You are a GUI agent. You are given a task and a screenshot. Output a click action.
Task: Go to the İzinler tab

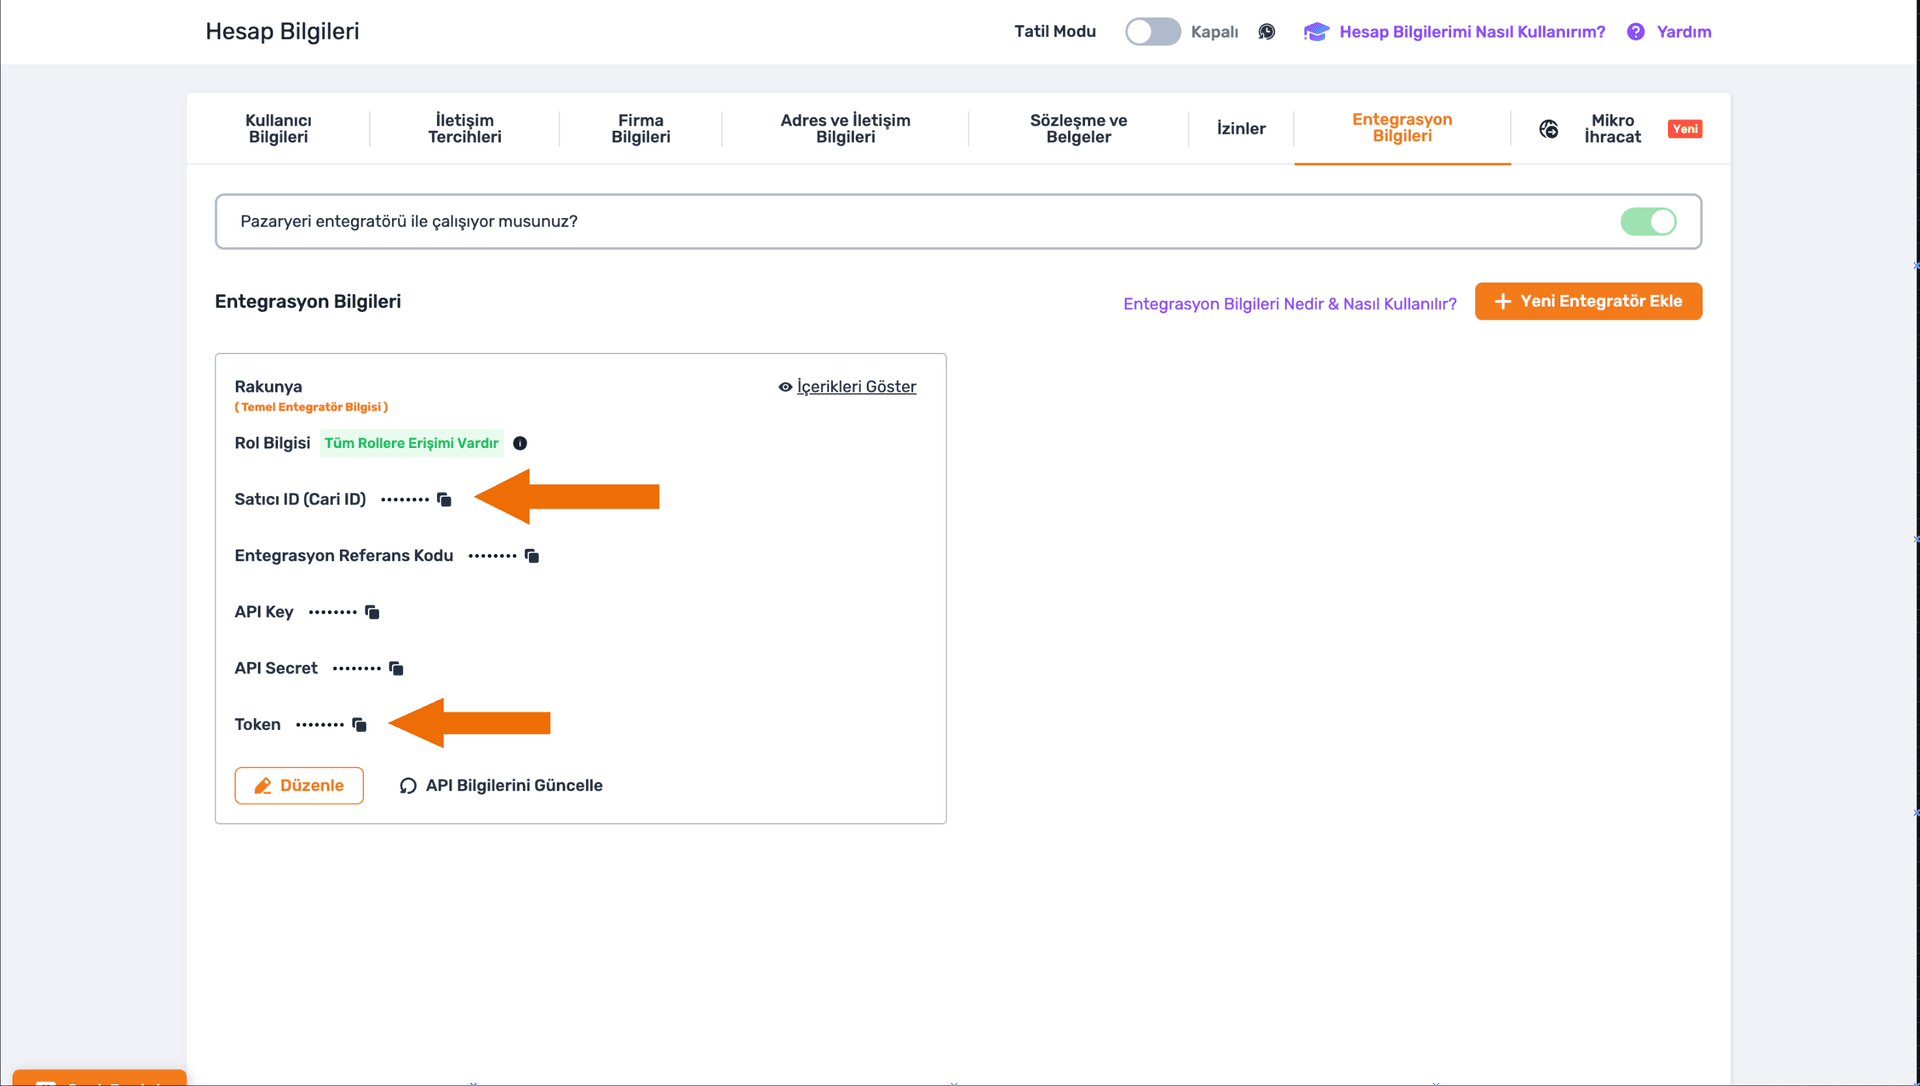pyautogui.click(x=1241, y=128)
